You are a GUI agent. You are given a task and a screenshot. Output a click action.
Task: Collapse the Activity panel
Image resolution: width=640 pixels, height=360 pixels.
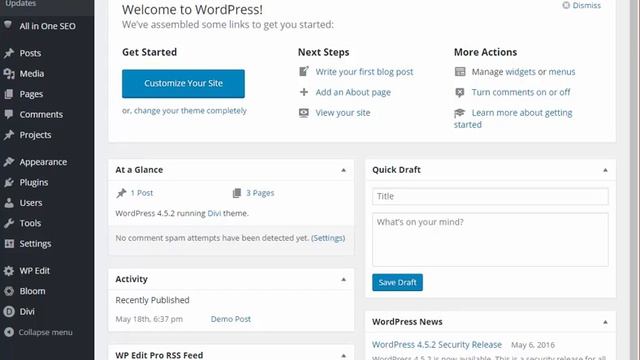click(x=343, y=280)
